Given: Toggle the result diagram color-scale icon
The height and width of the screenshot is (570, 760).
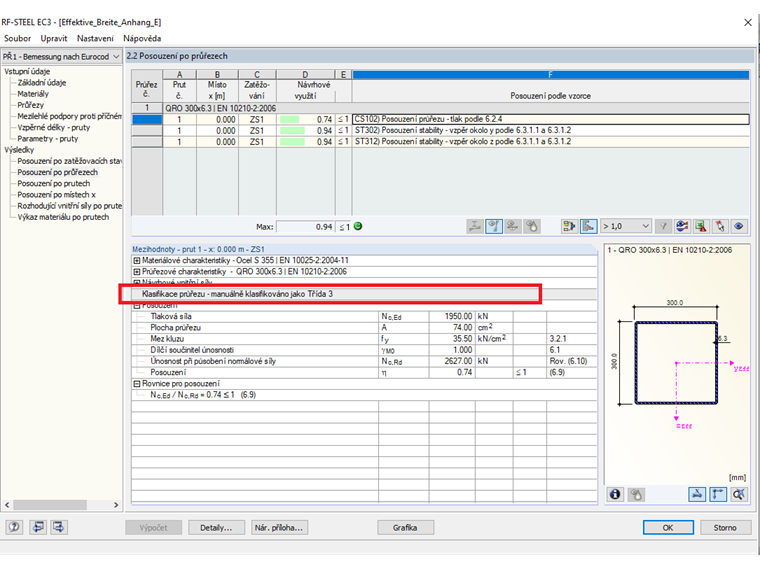Looking at the screenshot, I should pos(588,226).
